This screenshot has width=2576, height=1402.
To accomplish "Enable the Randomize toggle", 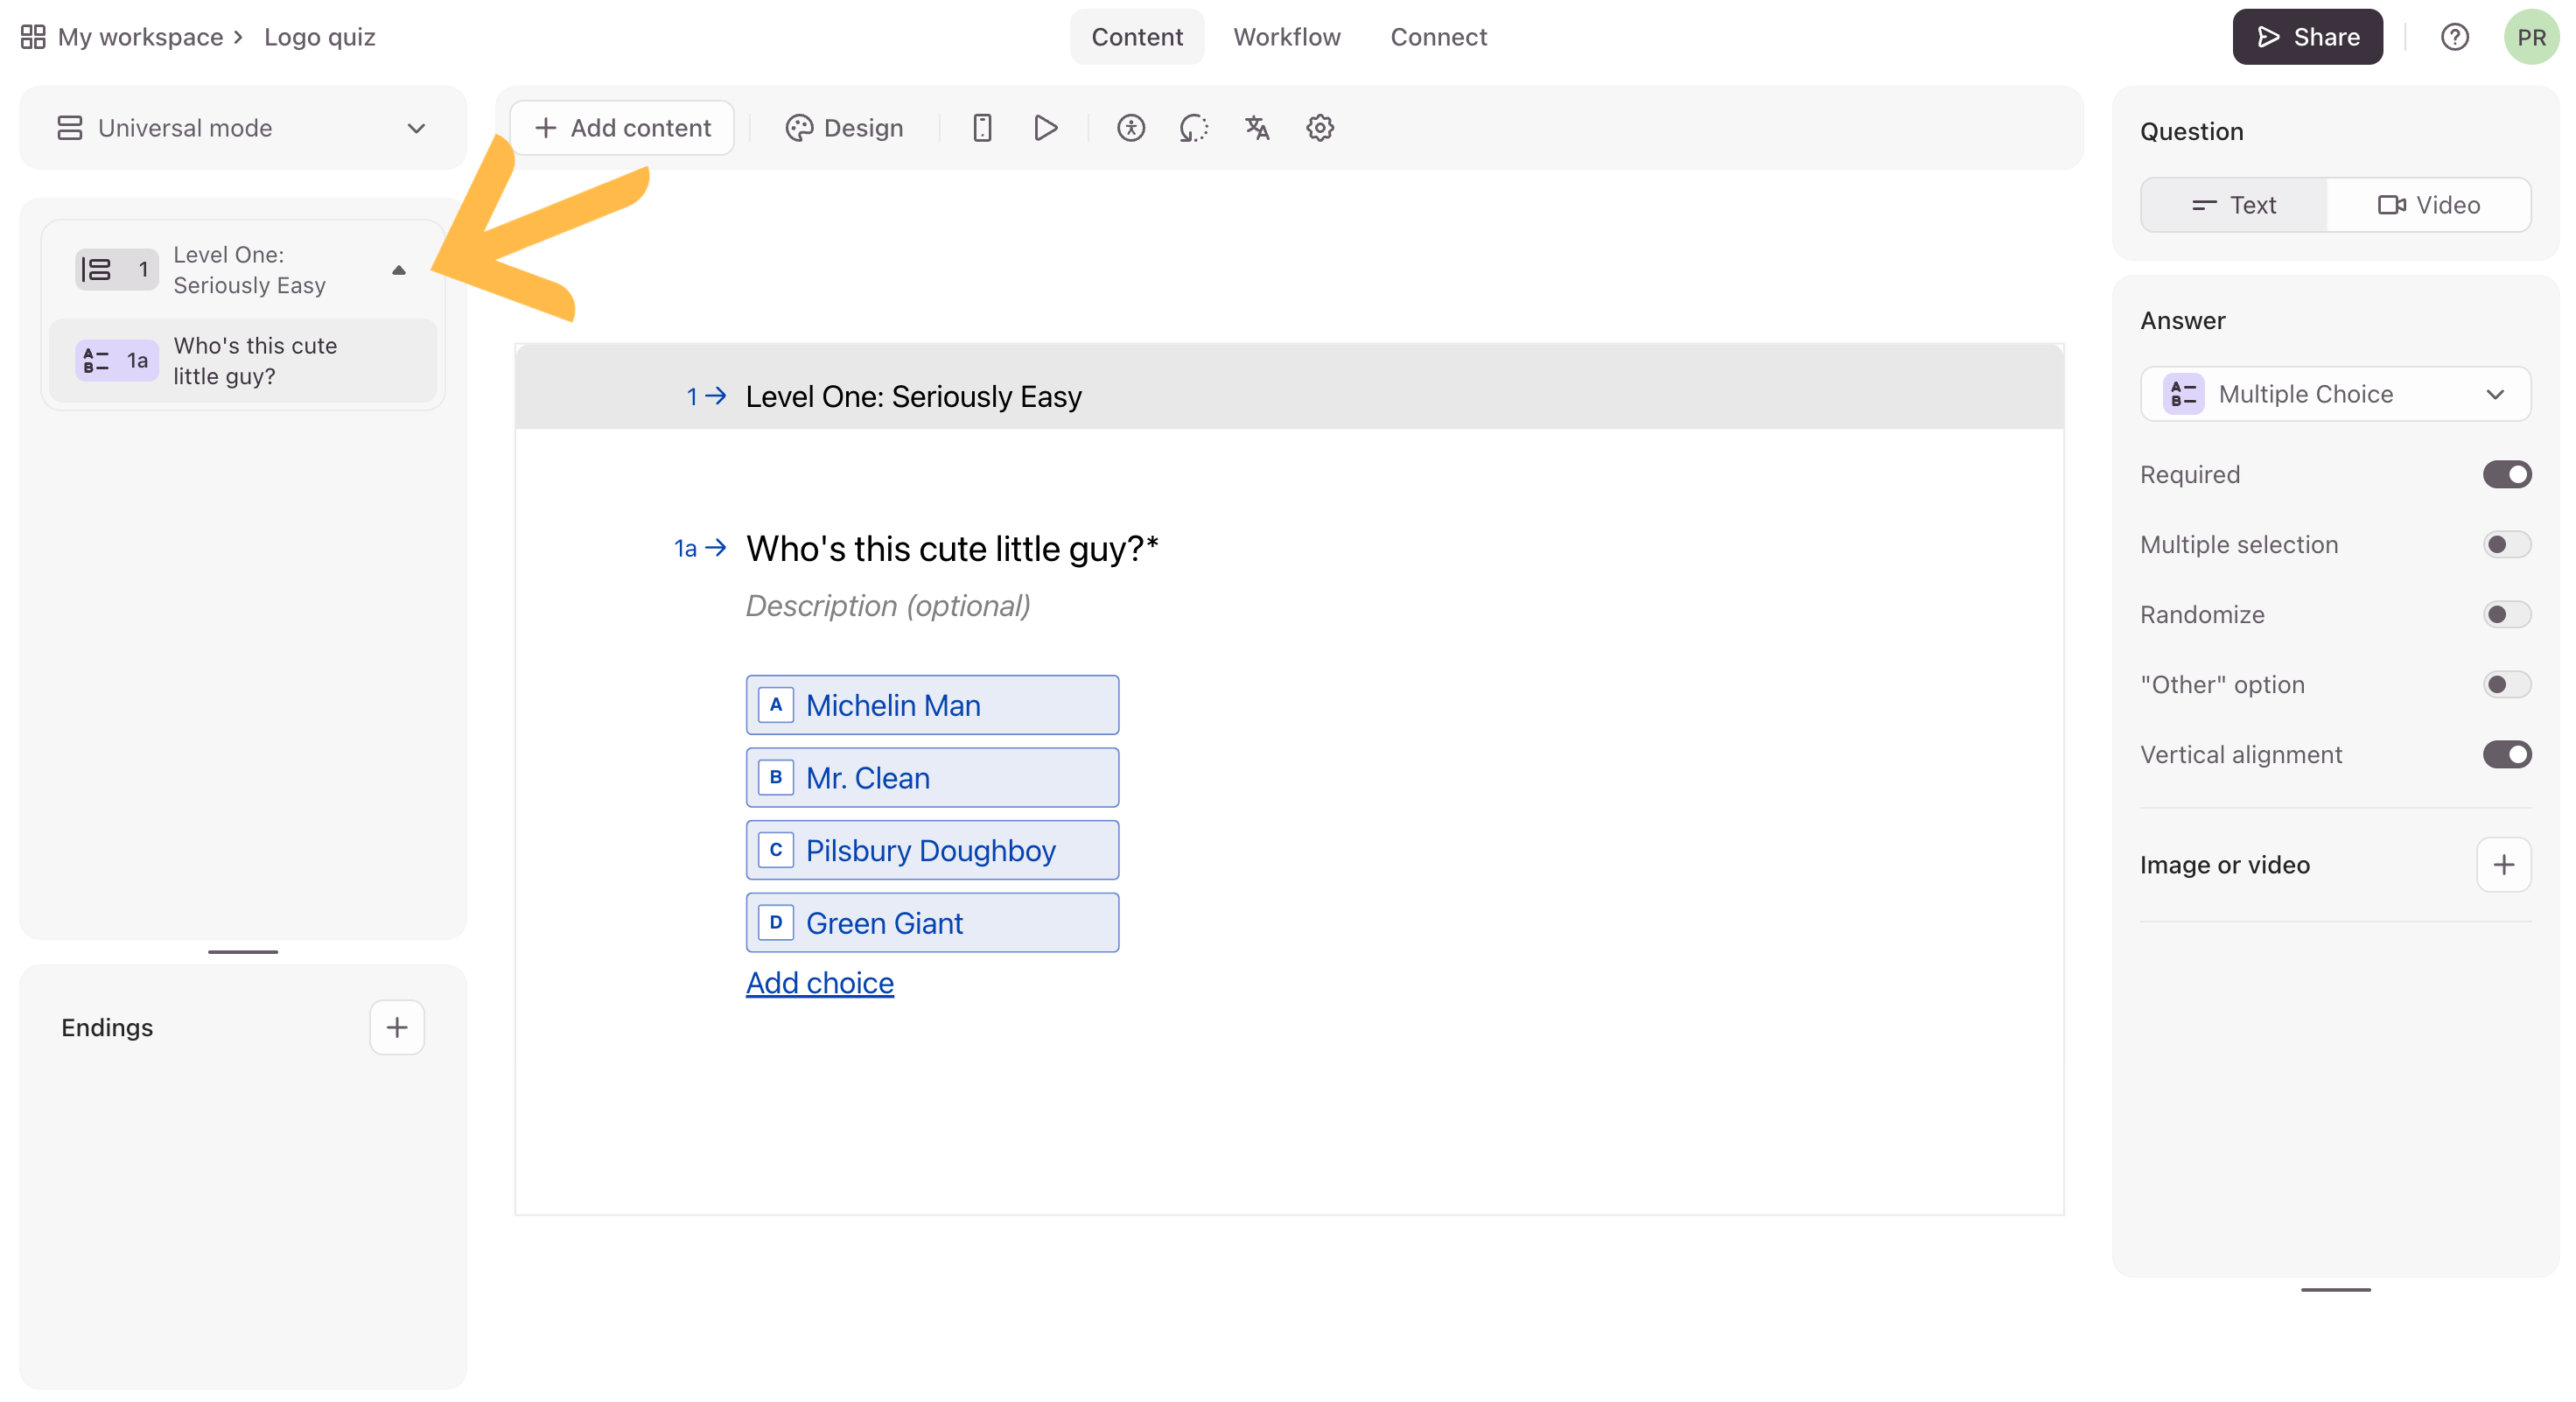I will [2507, 615].
